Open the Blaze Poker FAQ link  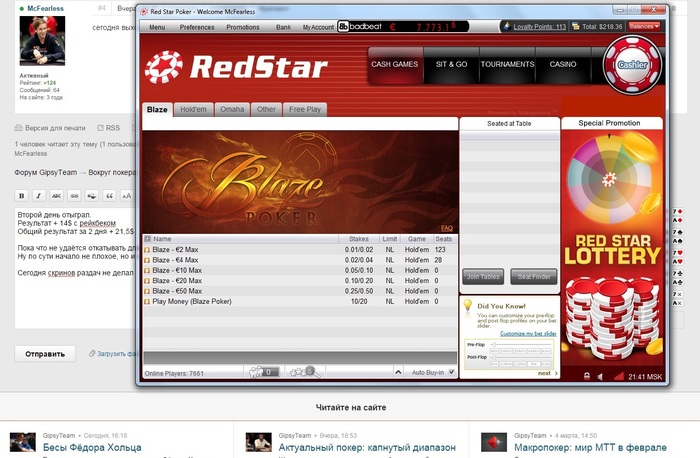click(x=446, y=228)
